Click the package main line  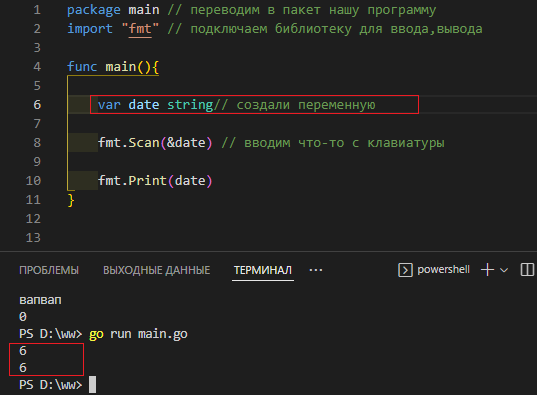tap(113, 10)
